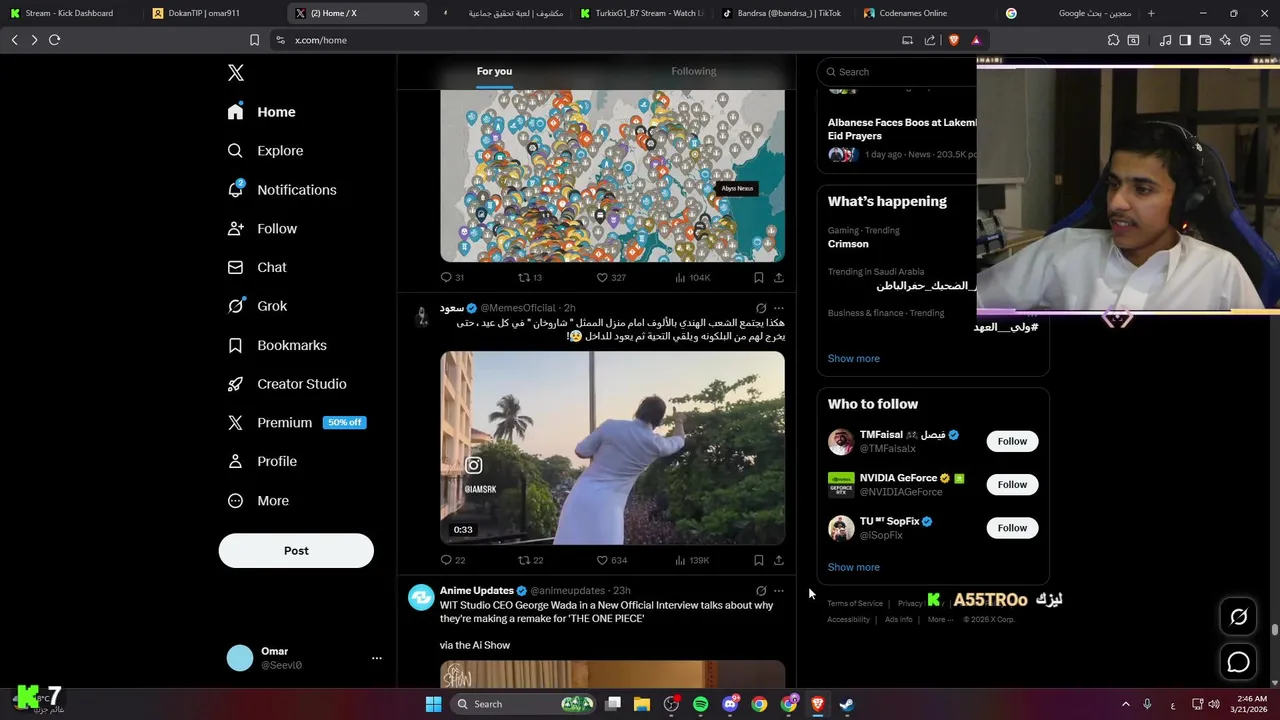The width and height of the screenshot is (1280, 720).
Task: Share the MemesOfficial video post
Action: (x=778, y=560)
